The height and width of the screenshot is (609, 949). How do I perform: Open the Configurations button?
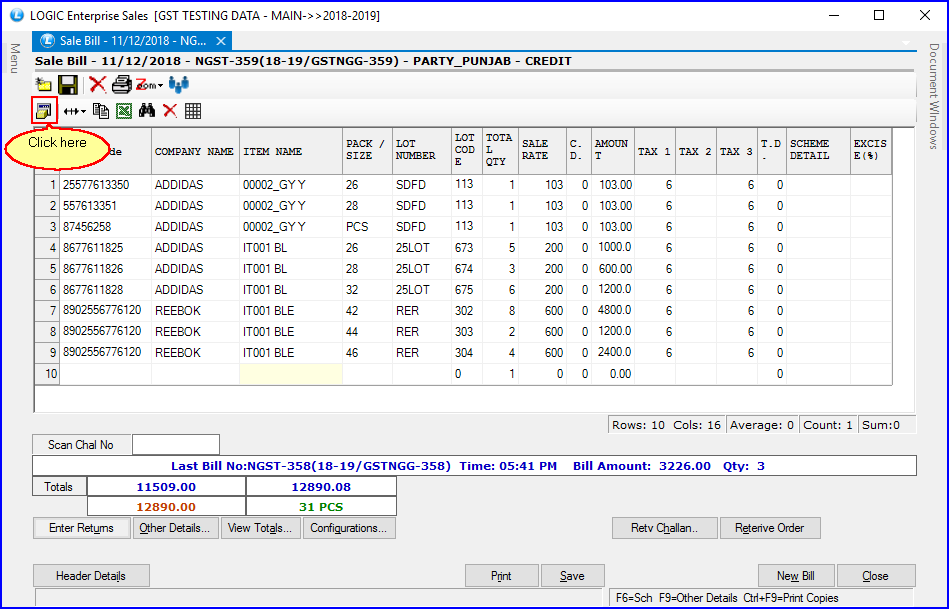(349, 528)
